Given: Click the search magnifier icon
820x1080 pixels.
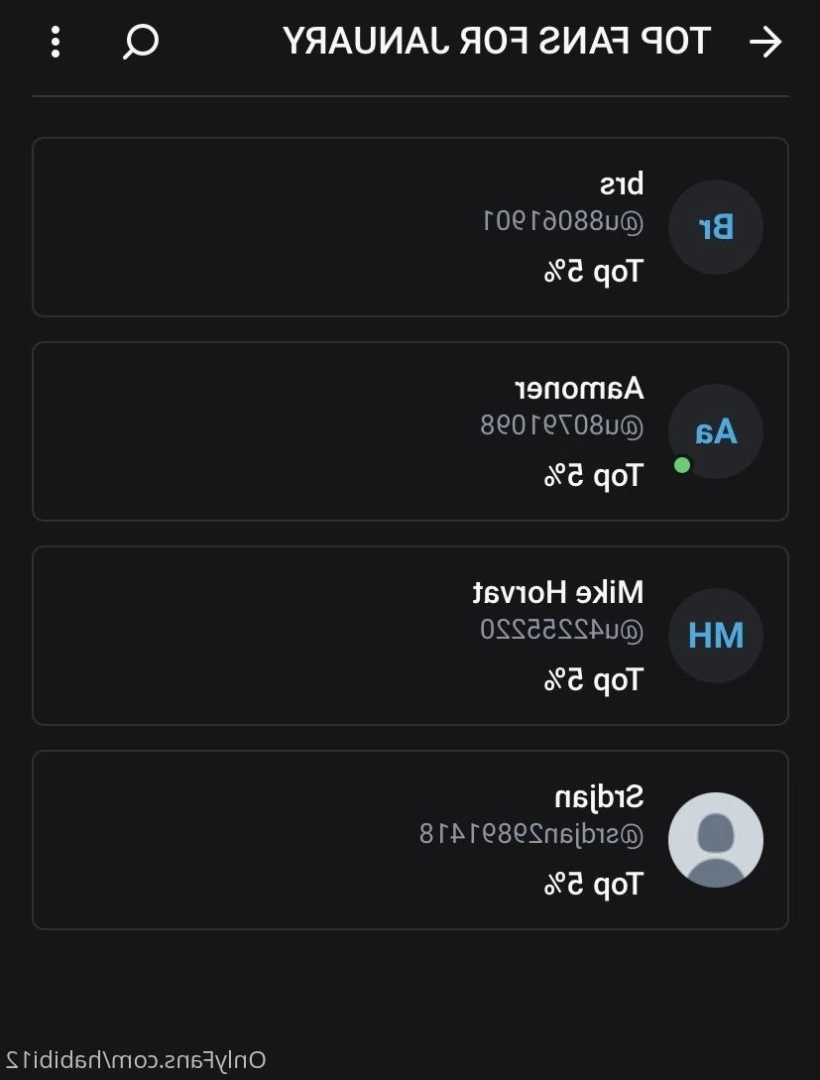Looking at the screenshot, I should 141,42.
